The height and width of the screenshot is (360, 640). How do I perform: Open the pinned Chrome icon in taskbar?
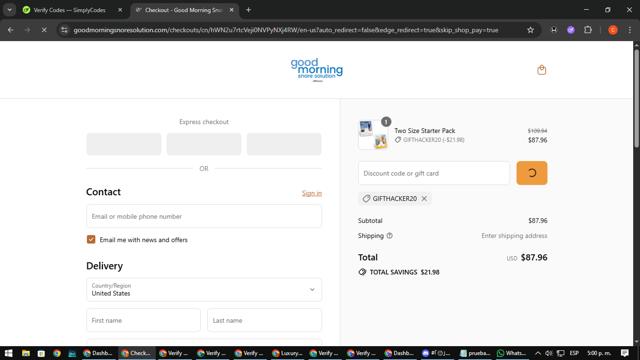pyautogui.click(x=56, y=353)
